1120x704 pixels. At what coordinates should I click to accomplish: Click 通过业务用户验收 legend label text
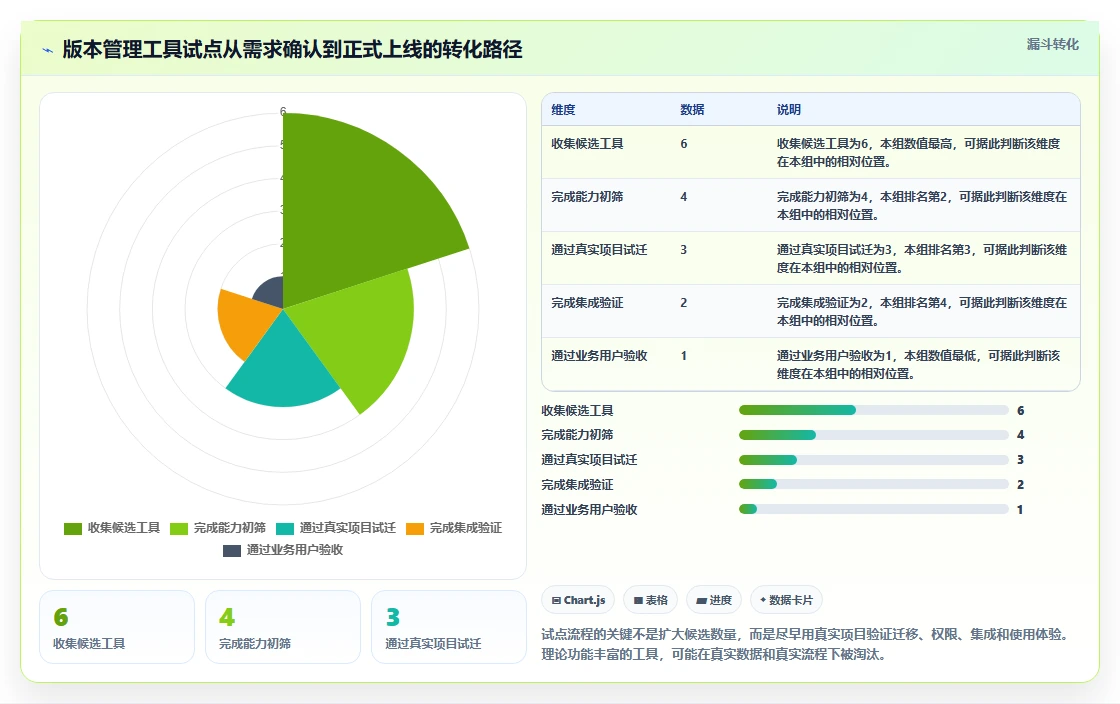(x=295, y=550)
